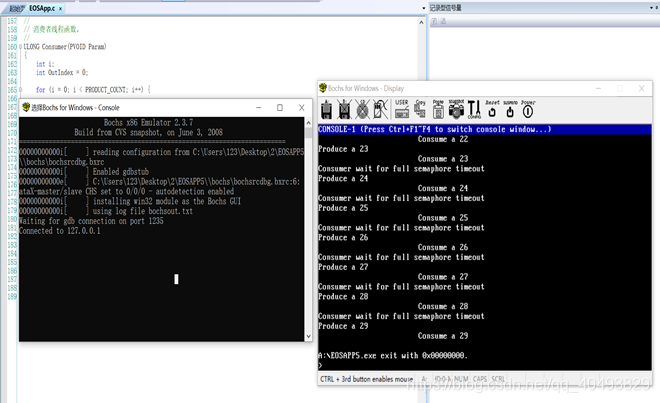Open the semaphore panel options dropdown
The image size is (660, 403).
click(x=651, y=8)
